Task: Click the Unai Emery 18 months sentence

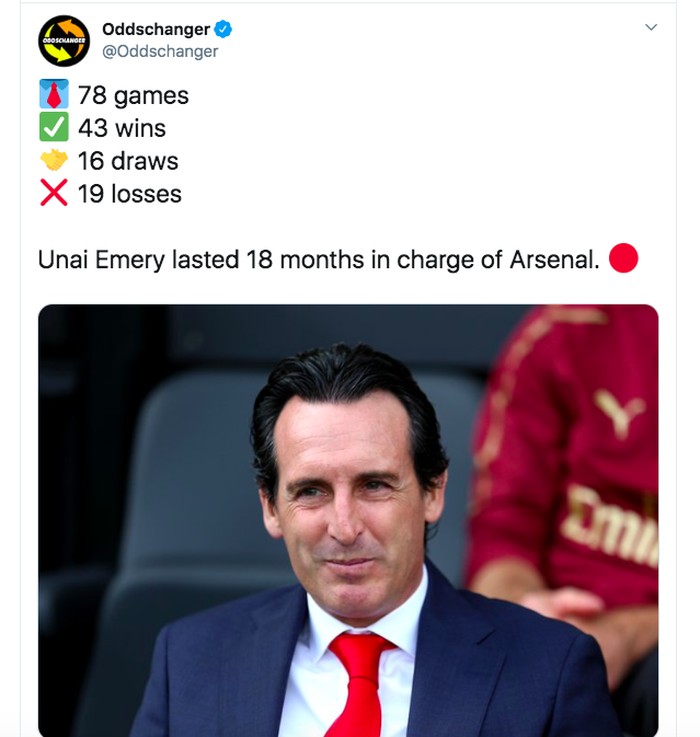Action: (x=318, y=260)
